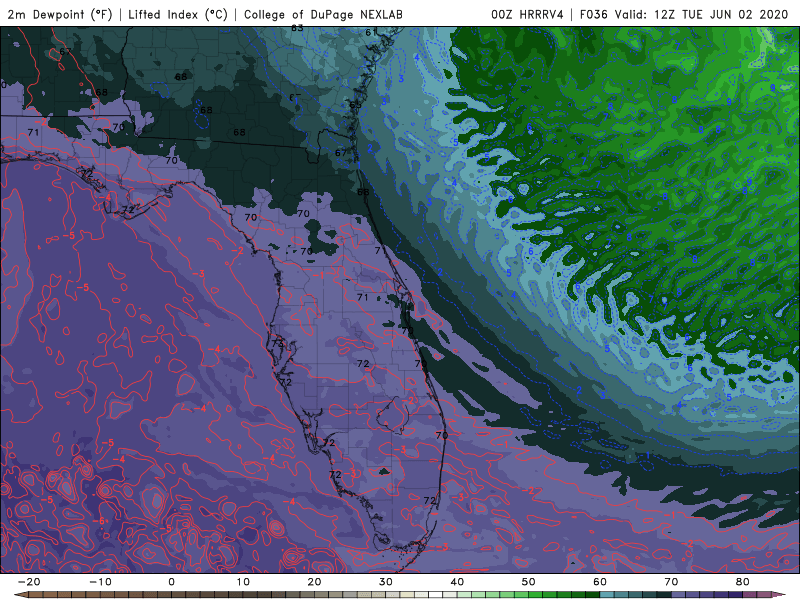This screenshot has width=800, height=600.
Task: Click the "61" dewpoint value at the map top
Action: [x=371, y=32]
